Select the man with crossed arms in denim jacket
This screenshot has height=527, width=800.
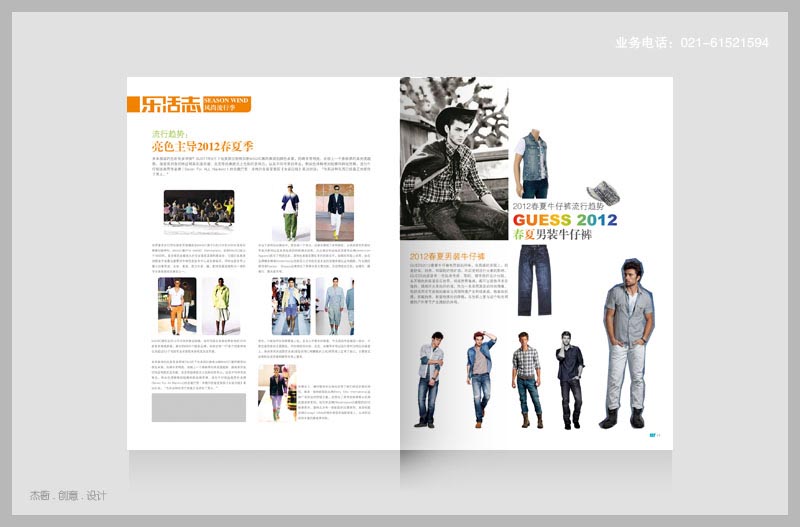click(x=430, y=379)
